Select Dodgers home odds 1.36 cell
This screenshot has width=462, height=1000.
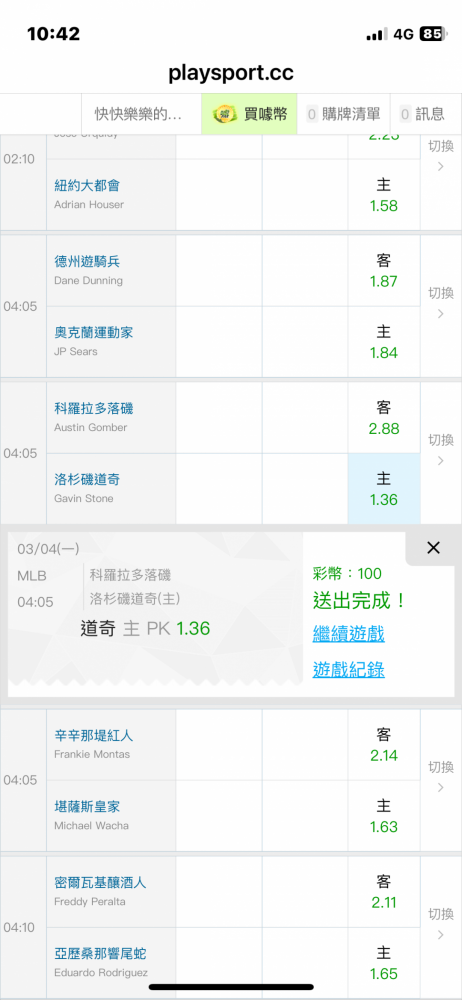coord(384,489)
